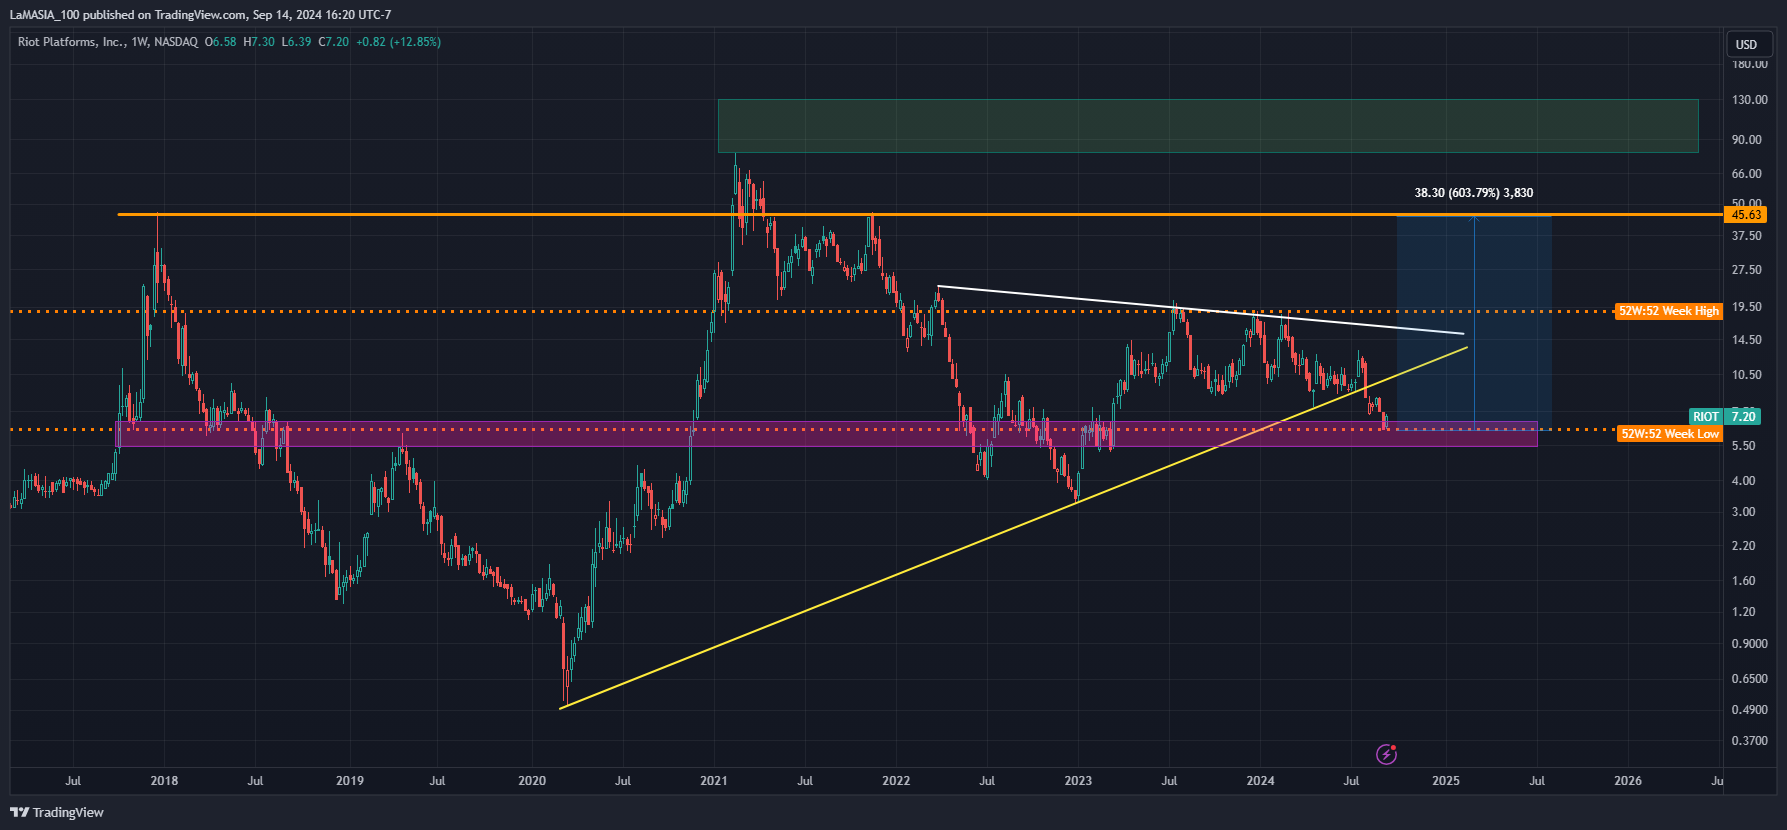Click 0.9000 on the price axis
This screenshot has width=1787, height=830.
(1750, 644)
